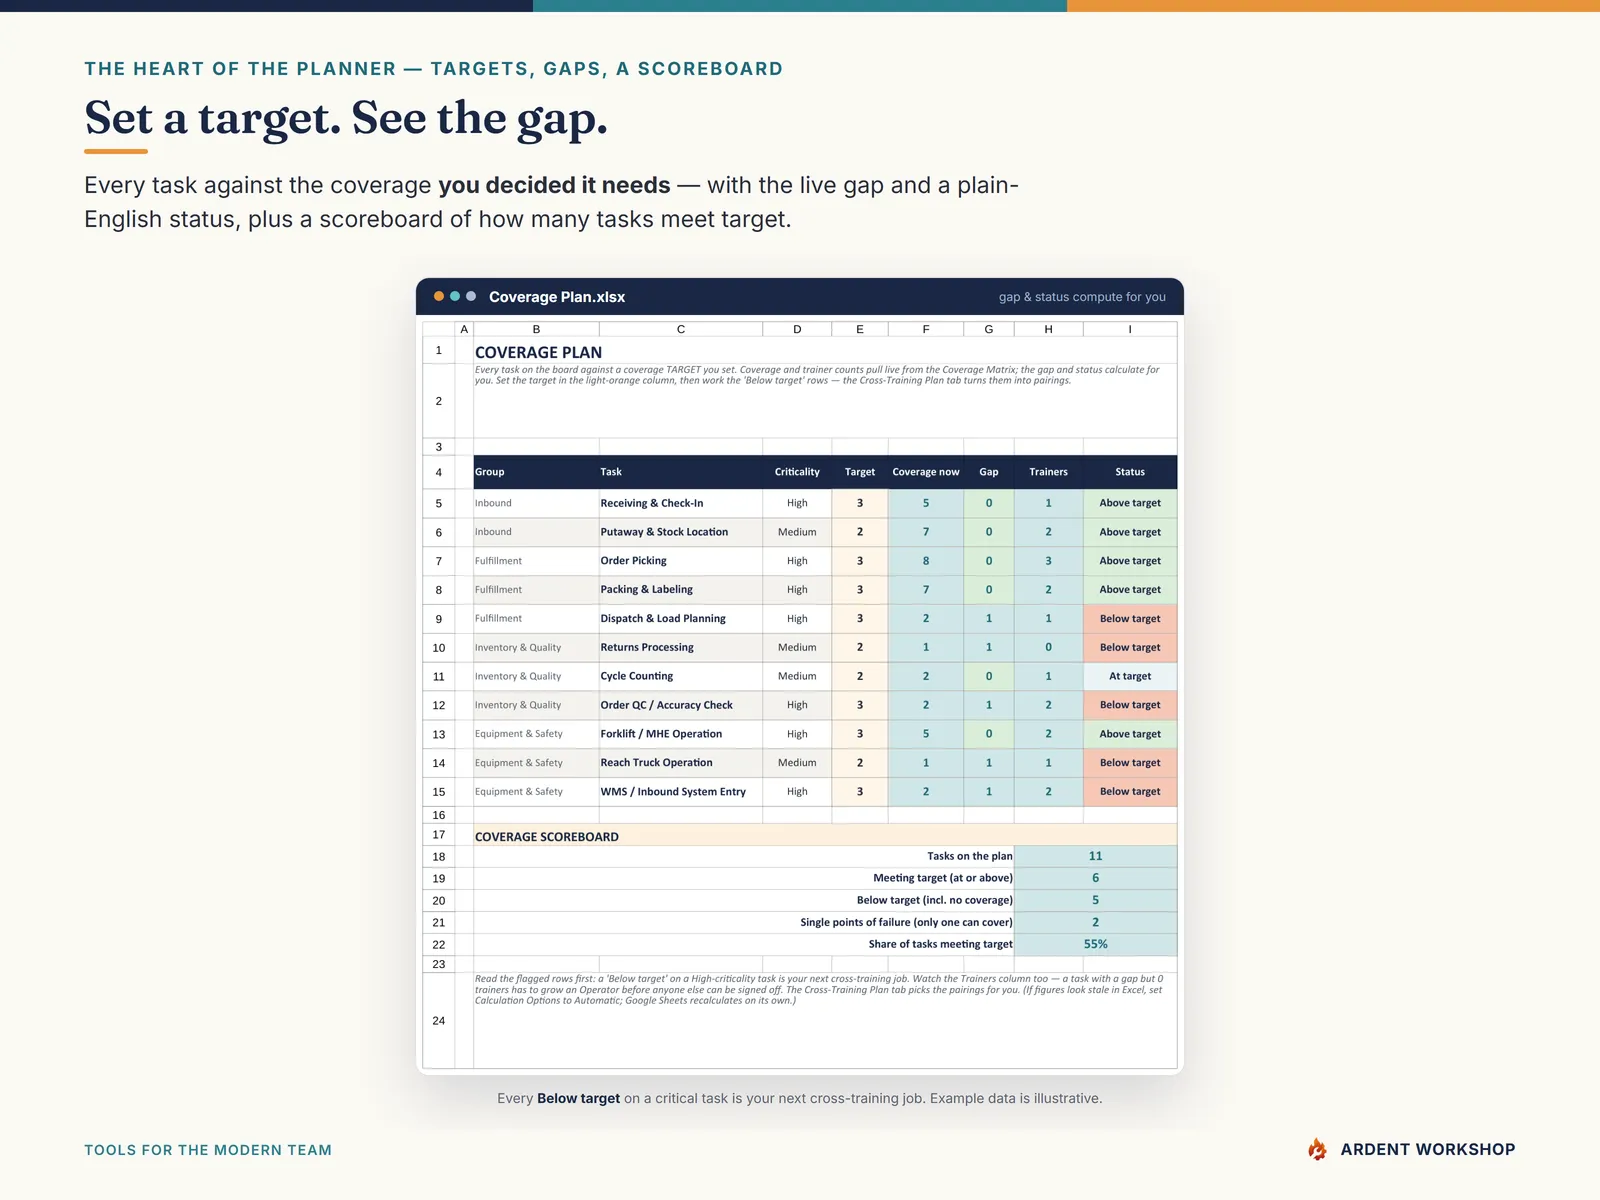
Task: Click the Target value for Cycle Counting
Action: coord(860,676)
